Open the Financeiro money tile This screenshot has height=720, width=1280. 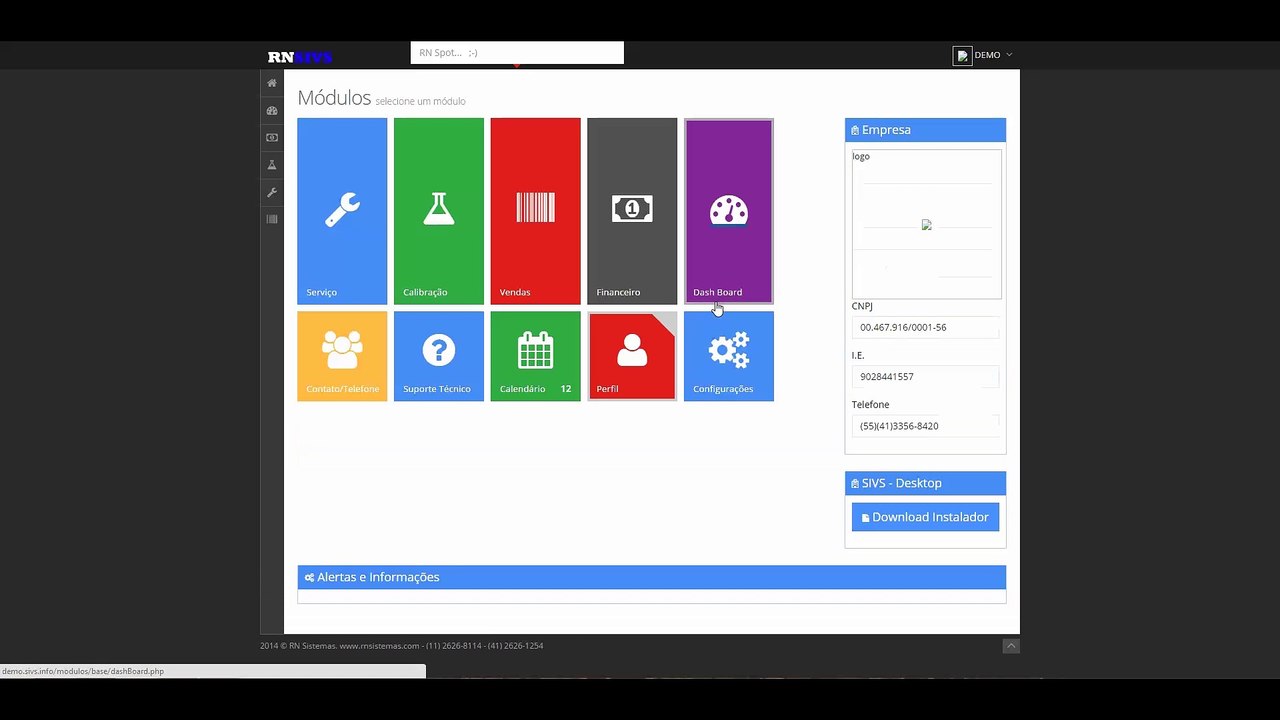pyautogui.click(x=632, y=211)
